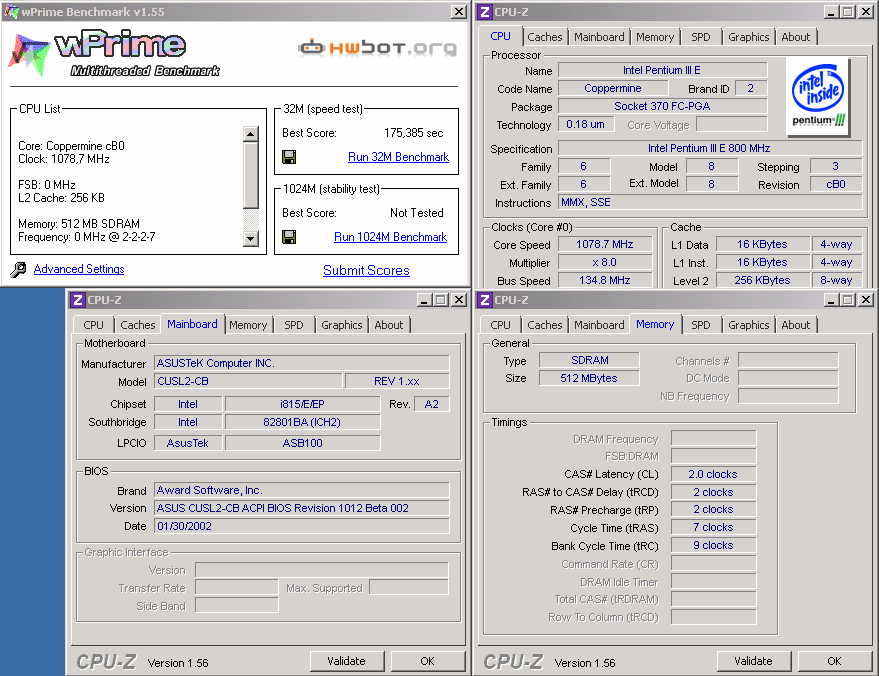Open Advanced Settings in wPrime

pyautogui.click(x=79, y=269)
